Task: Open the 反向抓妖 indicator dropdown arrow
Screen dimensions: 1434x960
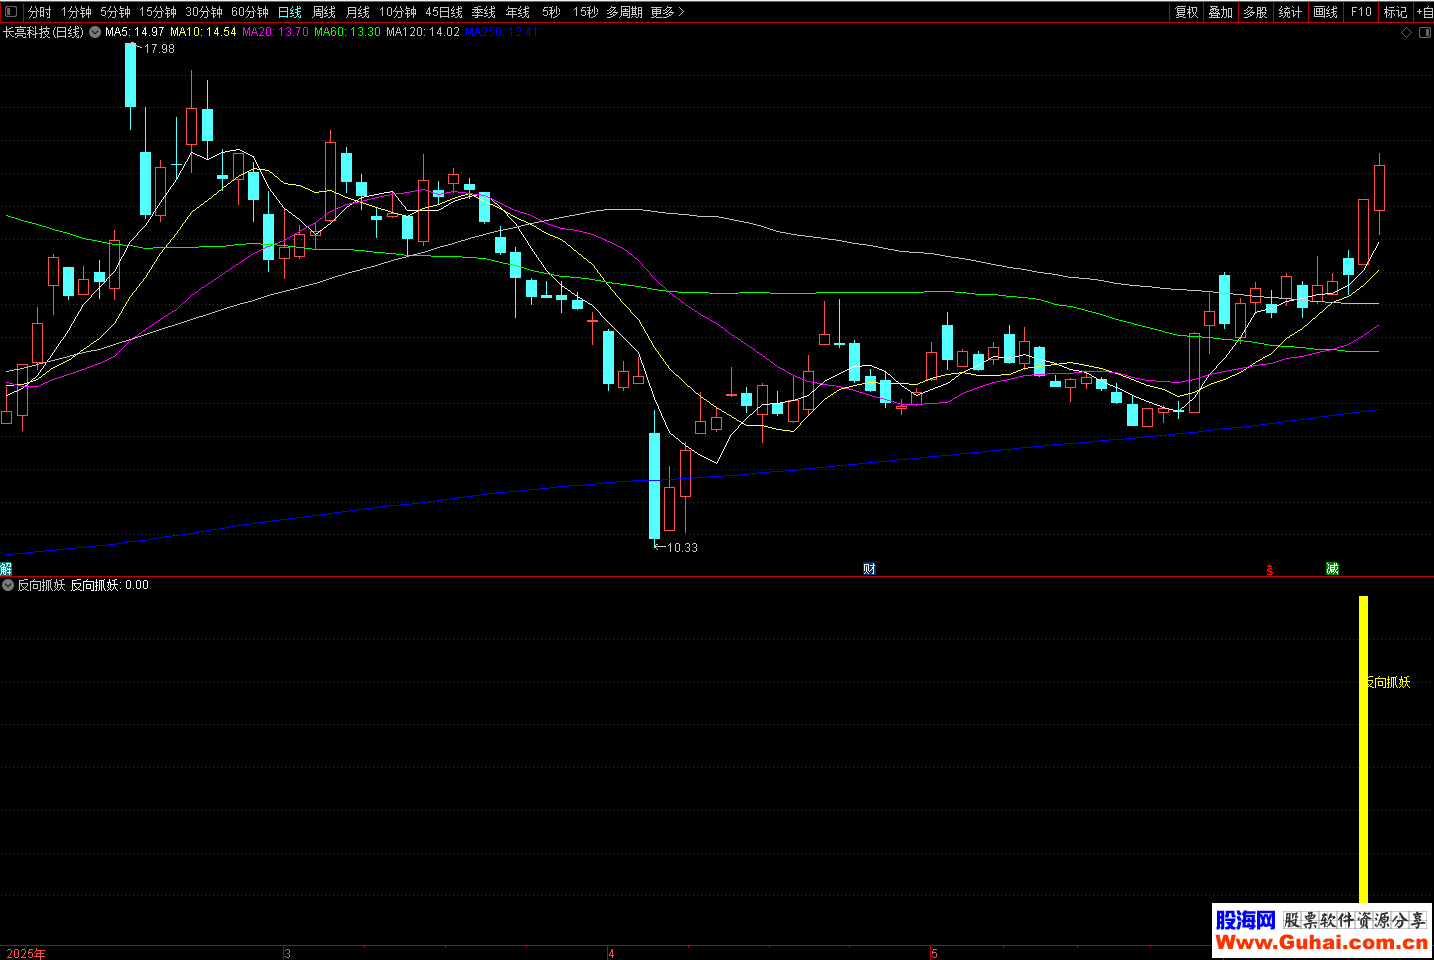Action: click(8, 585)
